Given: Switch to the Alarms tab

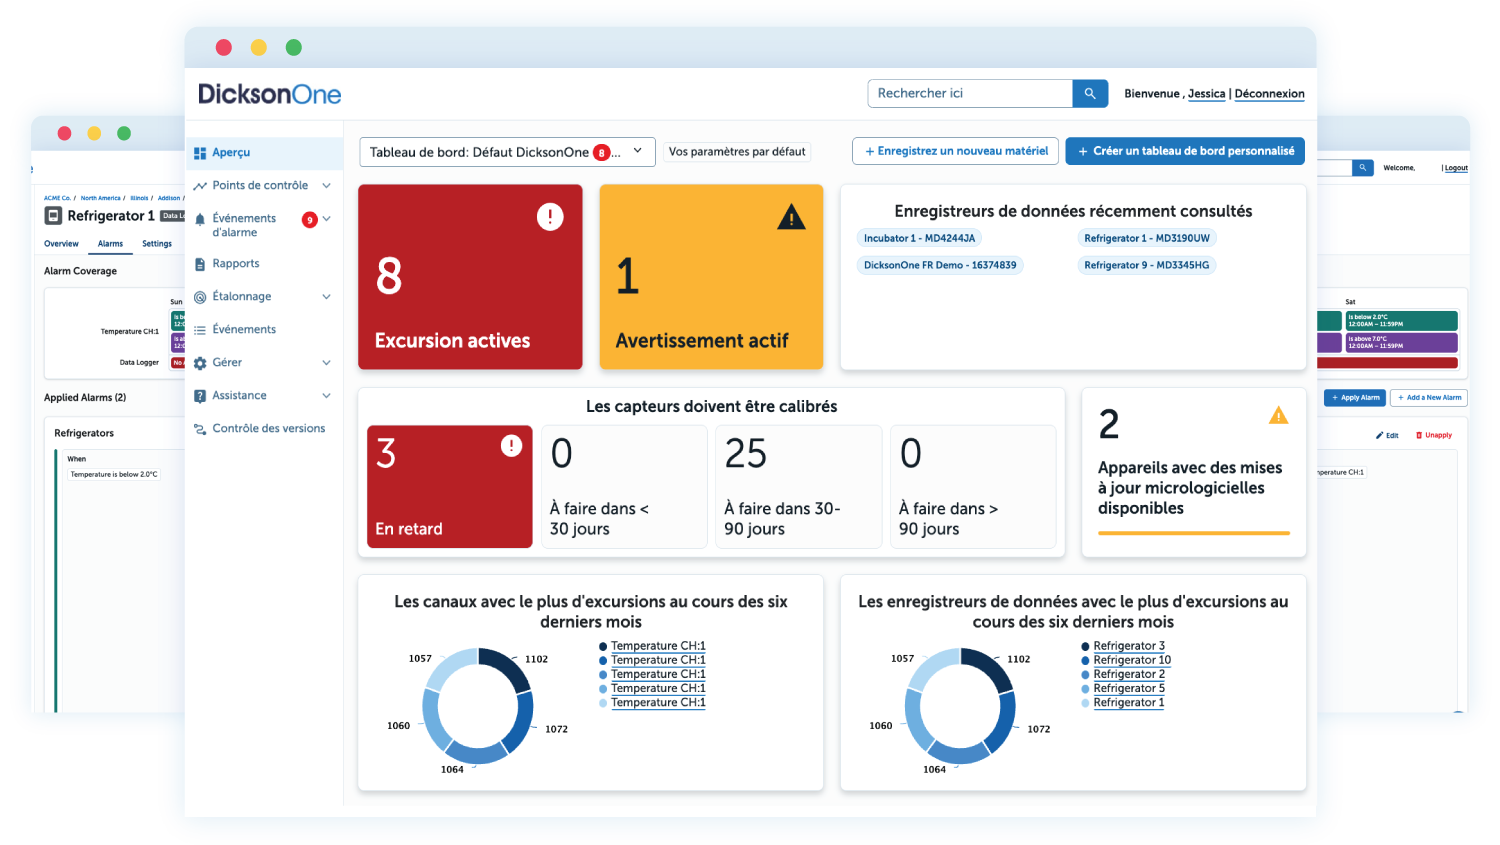Looking at the screenshot, I should point(110,244).
